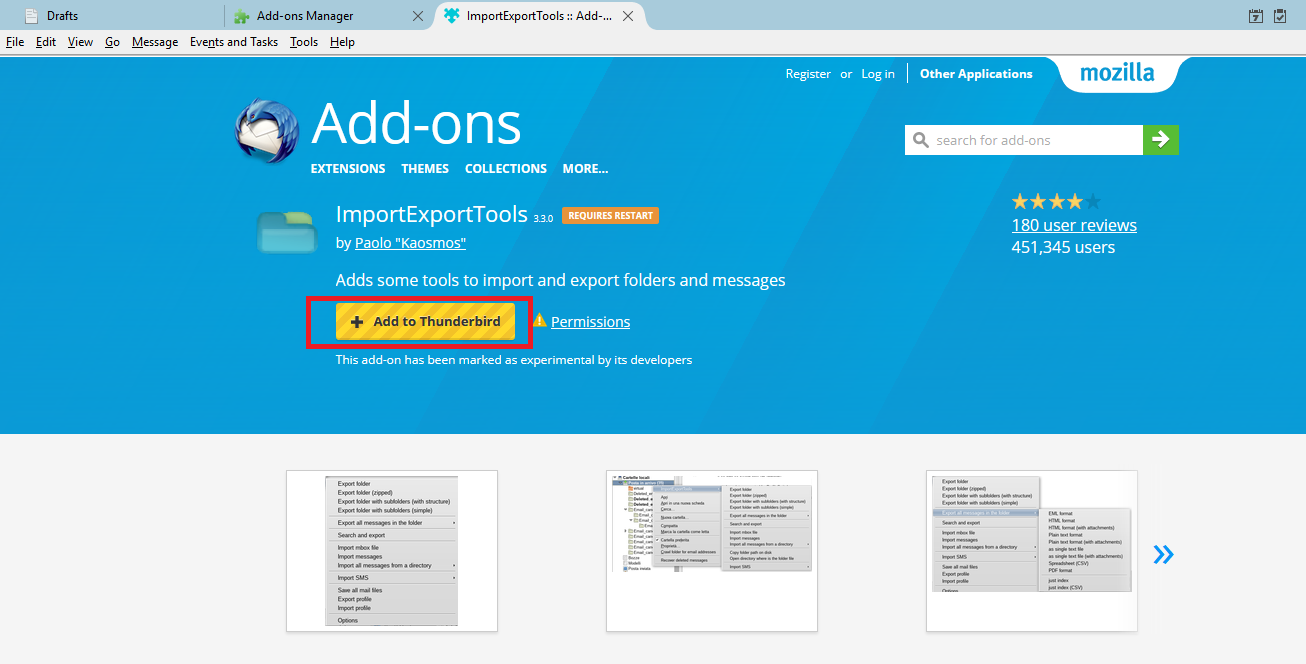Click the Thunderbird logo icon
Screen dimensions: 1306x664
click(x=266, y=131)
